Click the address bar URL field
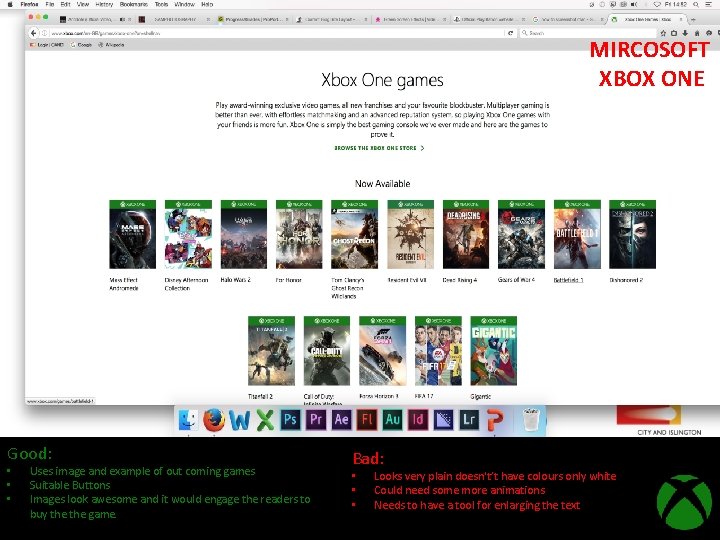Image resolution: width=720 pixels, height=540 pixels. (x=276, y=33)
